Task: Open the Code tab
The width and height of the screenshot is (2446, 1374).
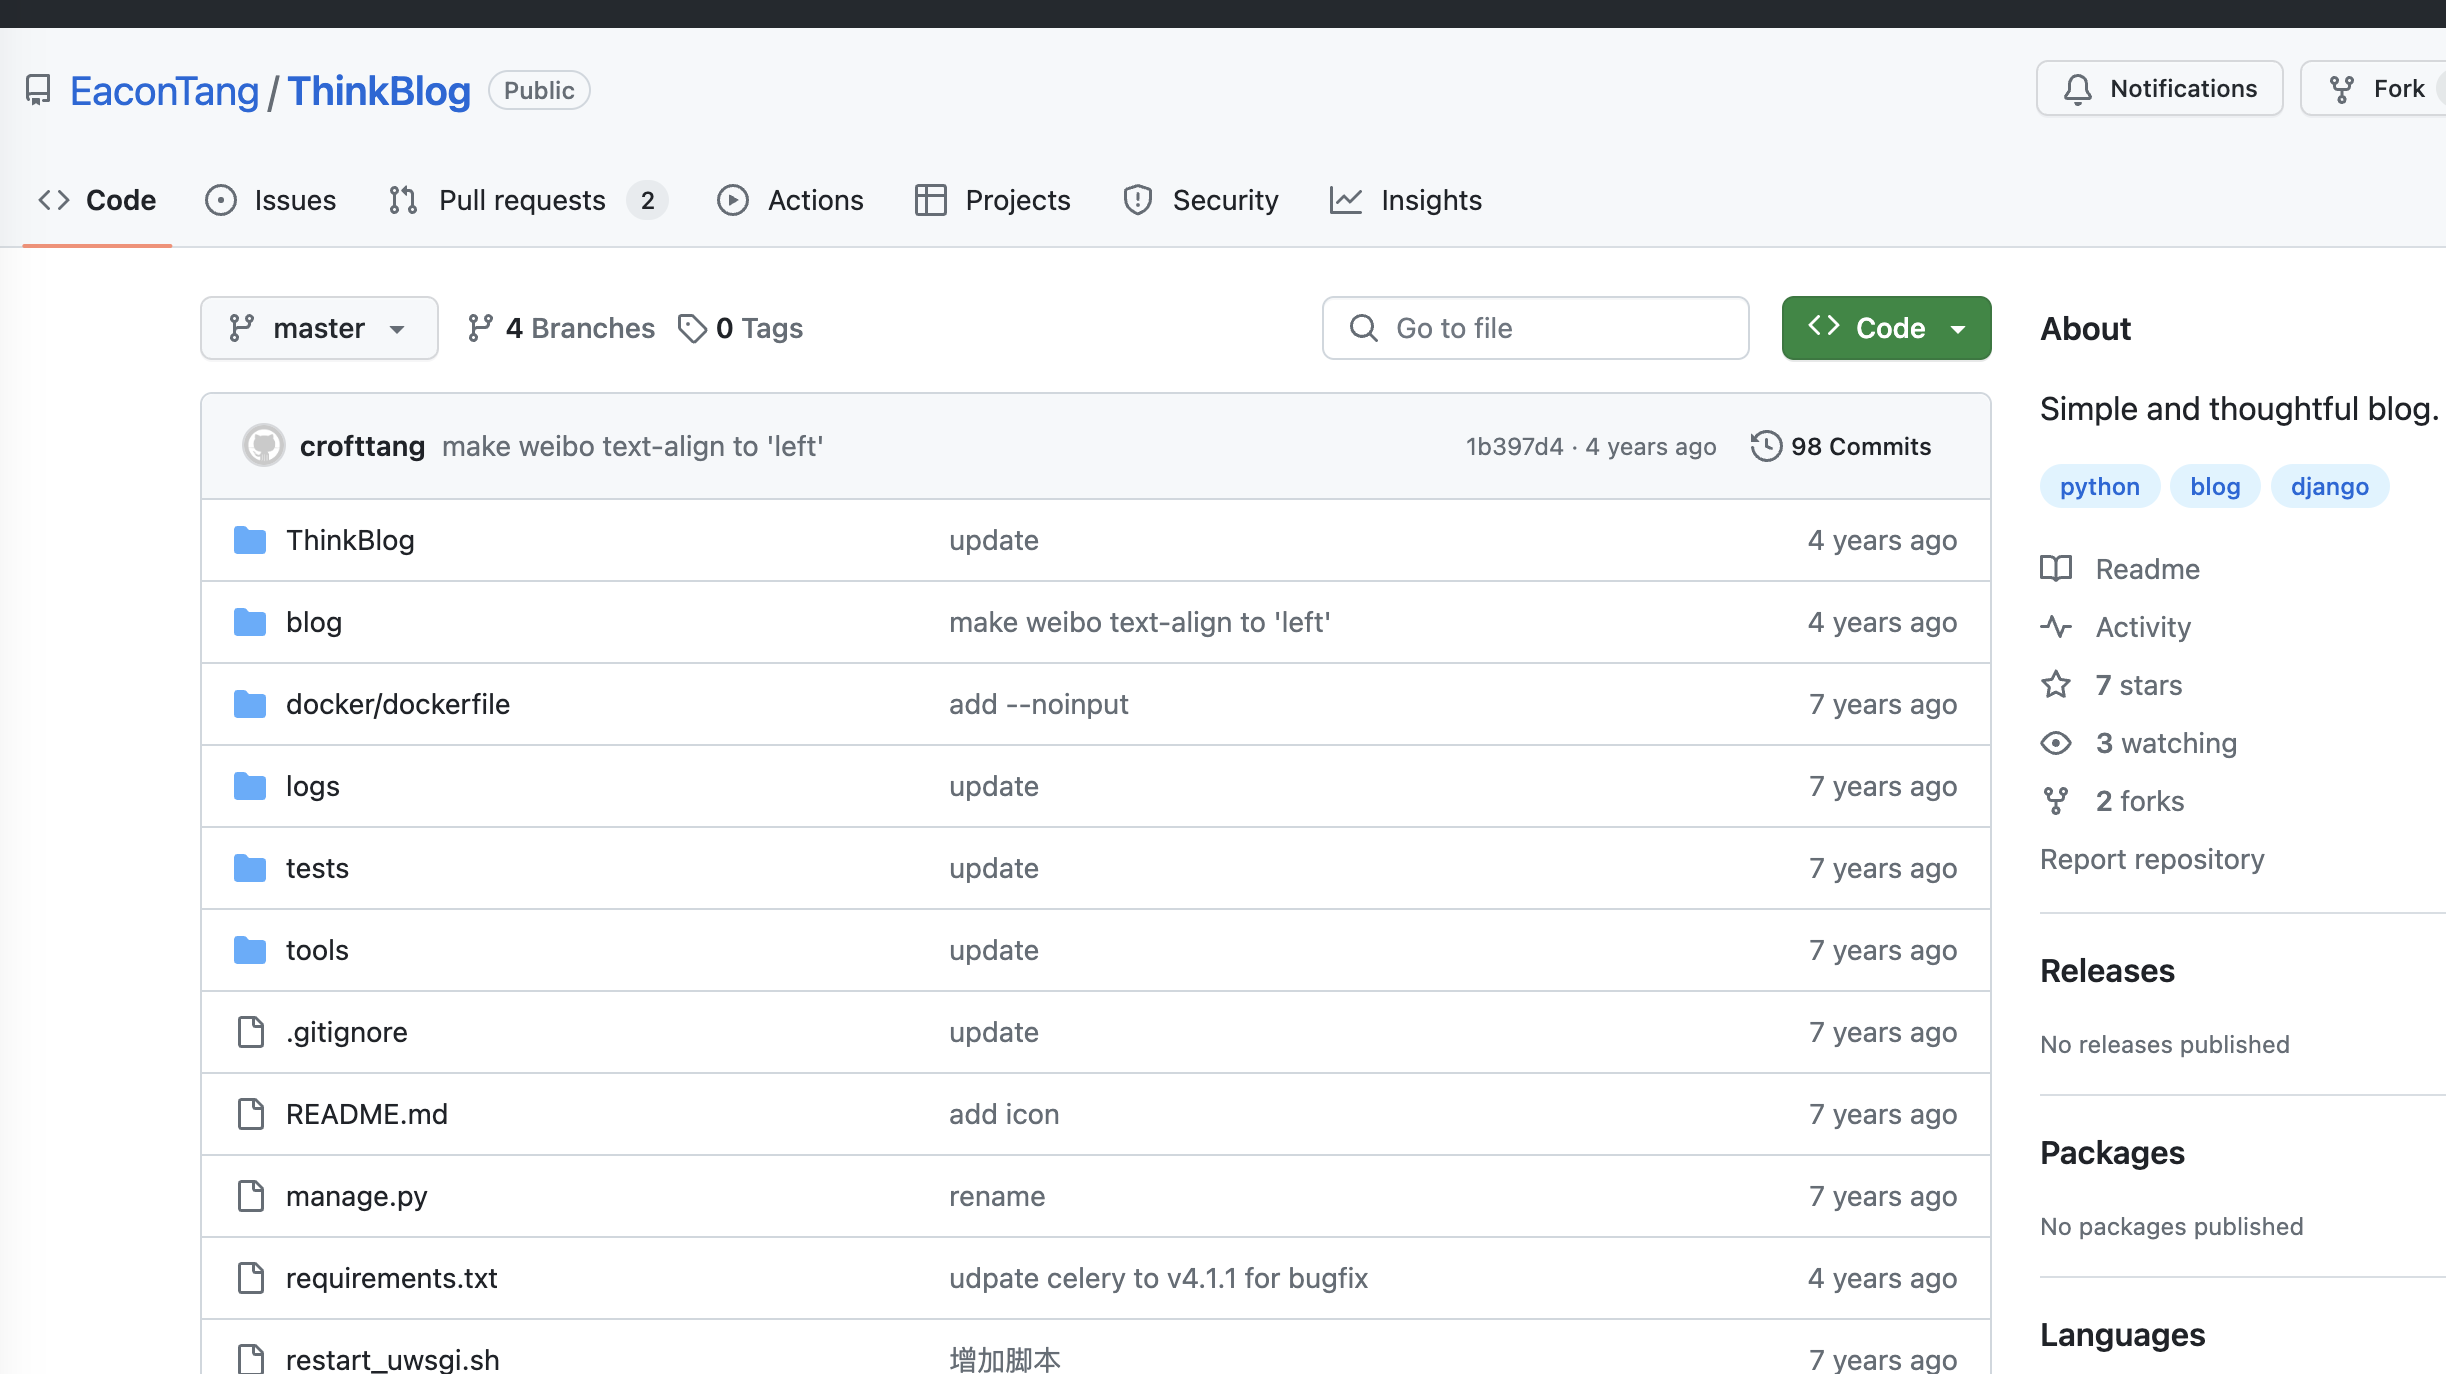Action: pos(97,200)
